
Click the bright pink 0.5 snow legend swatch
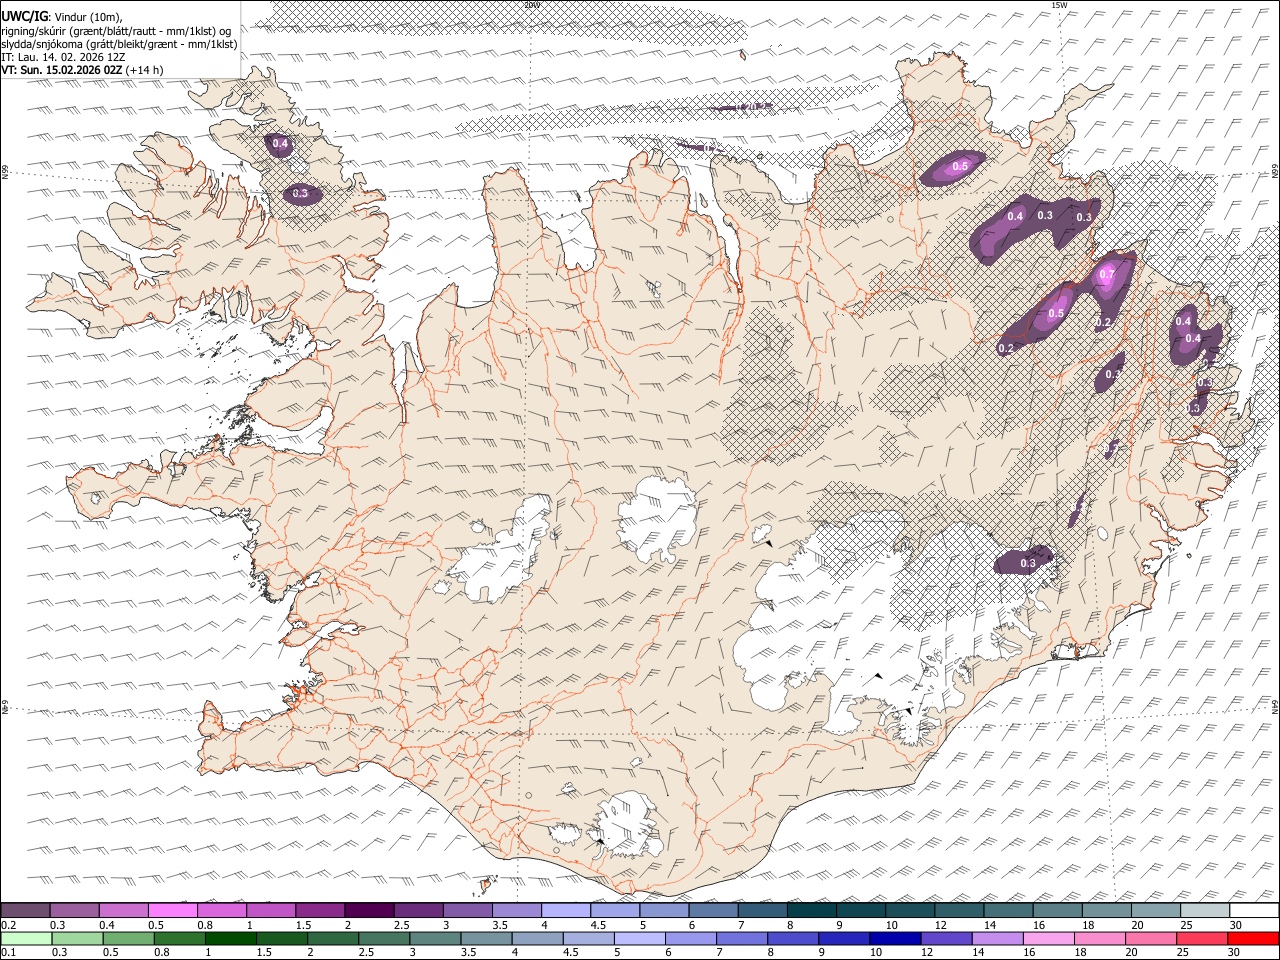point(173,910)
